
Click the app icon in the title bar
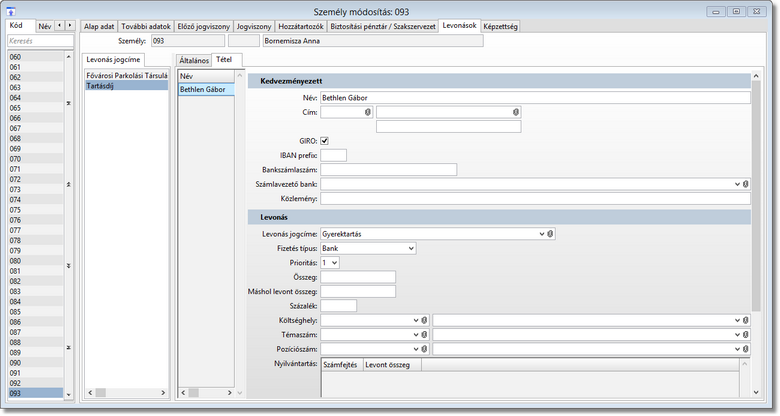(11, 10)
